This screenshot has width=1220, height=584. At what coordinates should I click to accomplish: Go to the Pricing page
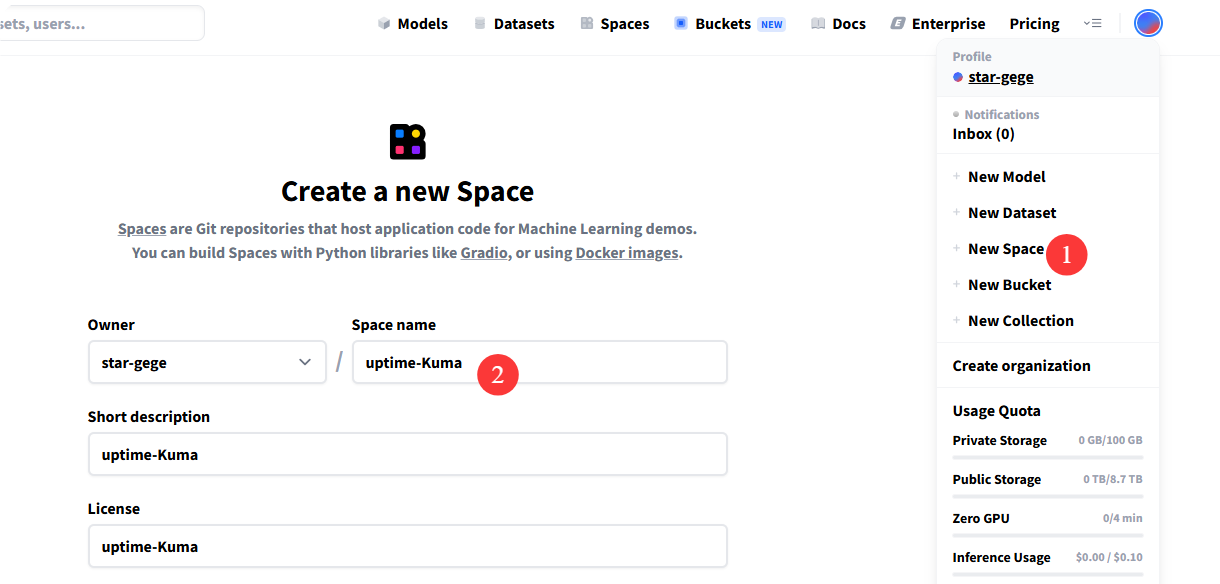click(1034, 23)
